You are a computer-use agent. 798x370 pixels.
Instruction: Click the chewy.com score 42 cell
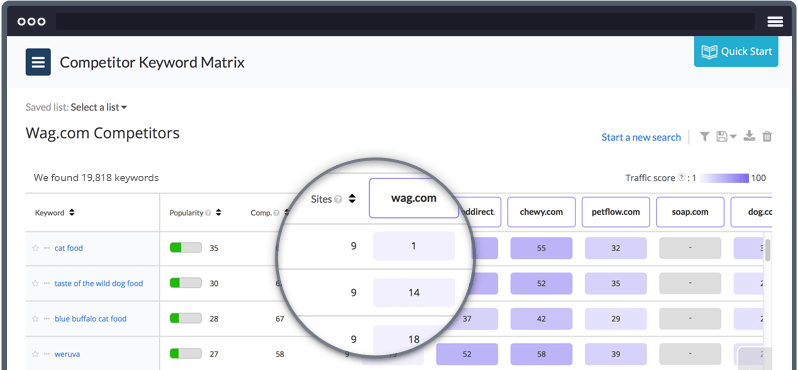[542, 319]
